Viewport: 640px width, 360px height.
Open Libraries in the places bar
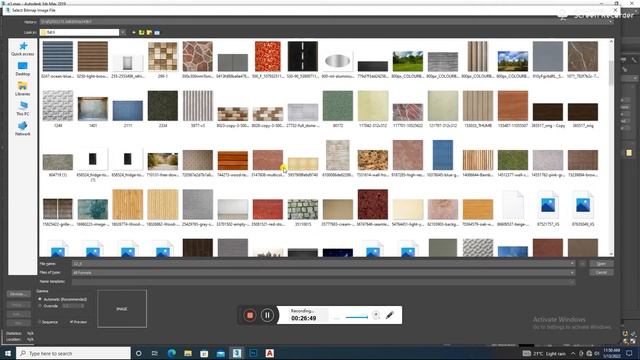point(23,89)
